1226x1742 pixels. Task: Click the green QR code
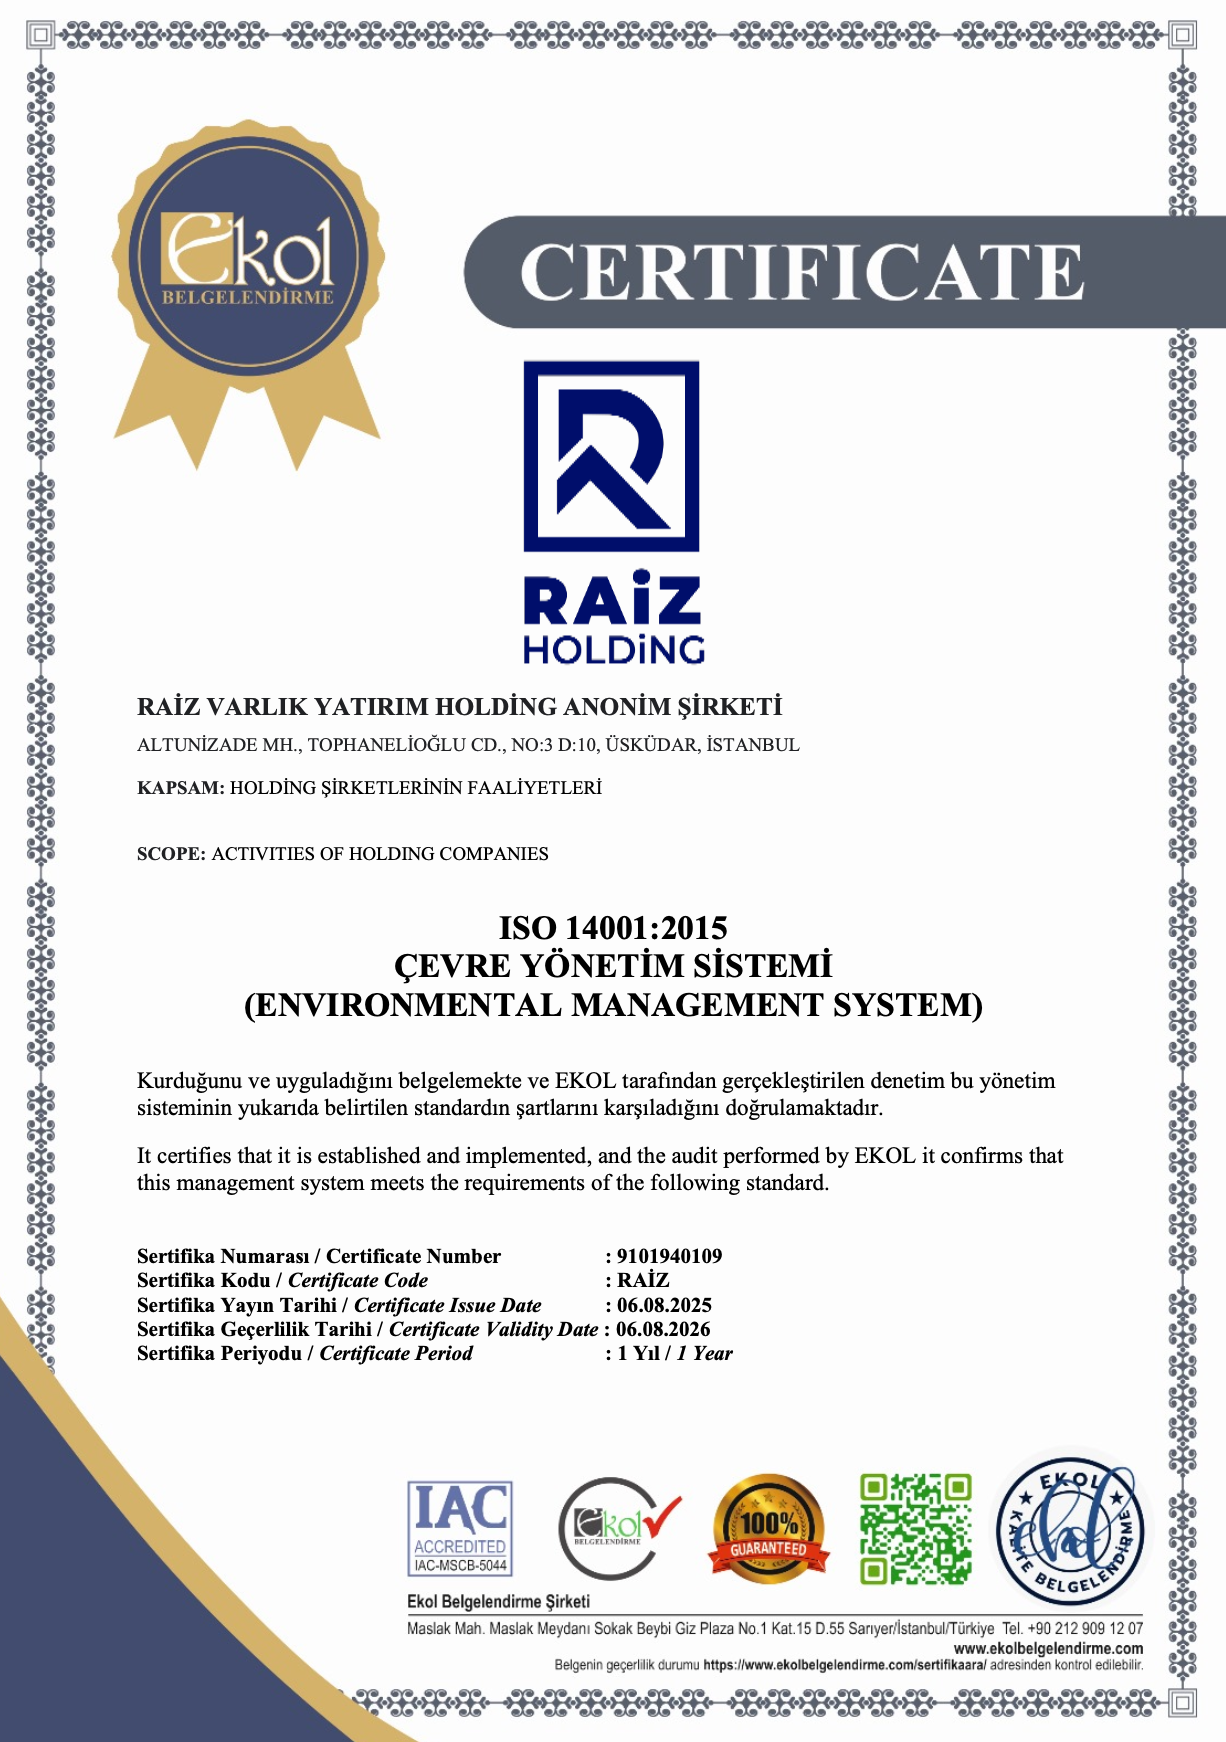tap(915, 1528)
